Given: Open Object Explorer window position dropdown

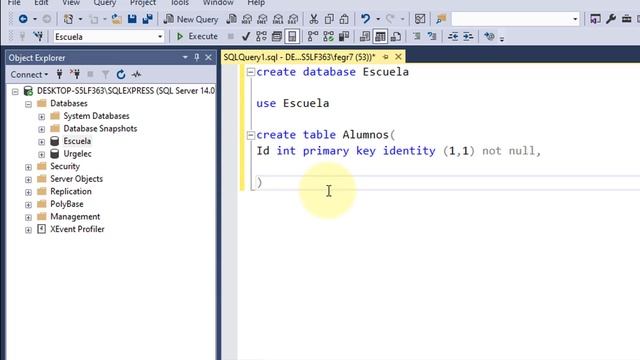Looking at the screenshot, I should click(x=185, y=58).
